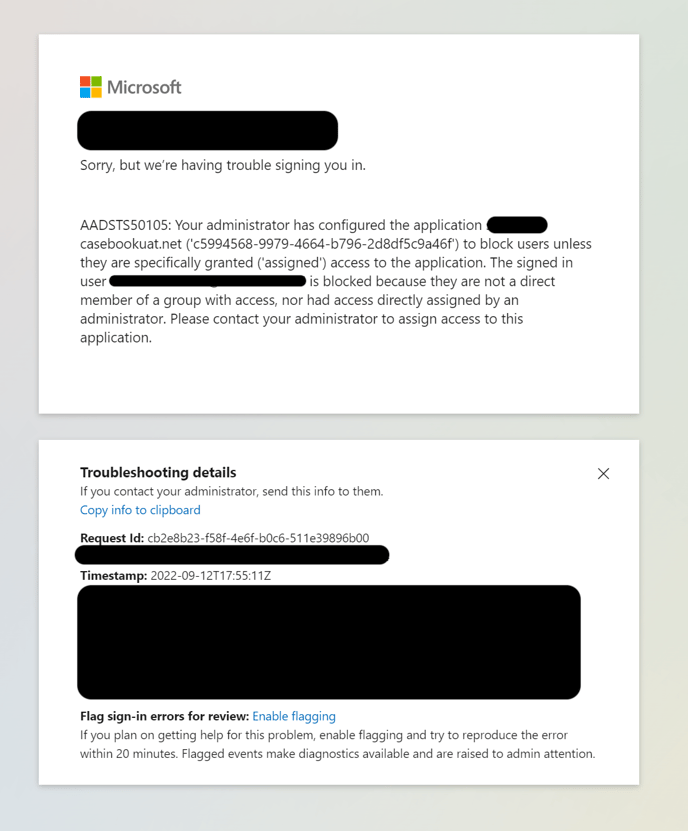Click the Copy info to clipboard link
Screen dimensions: 688x831
click(x=140, y=510)
